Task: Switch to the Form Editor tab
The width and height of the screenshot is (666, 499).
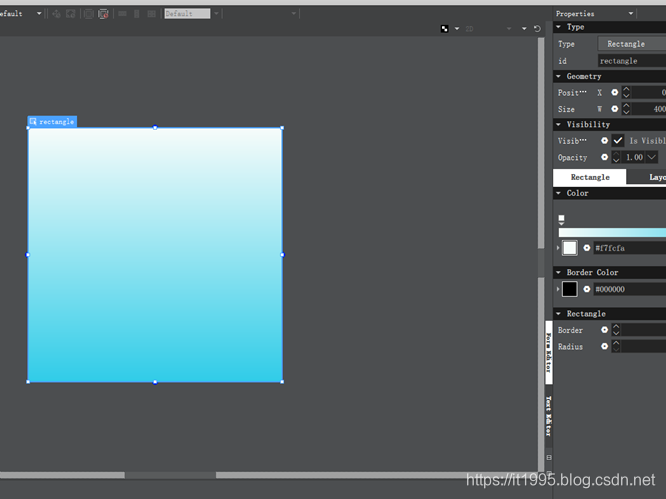Action: point(549,352)
